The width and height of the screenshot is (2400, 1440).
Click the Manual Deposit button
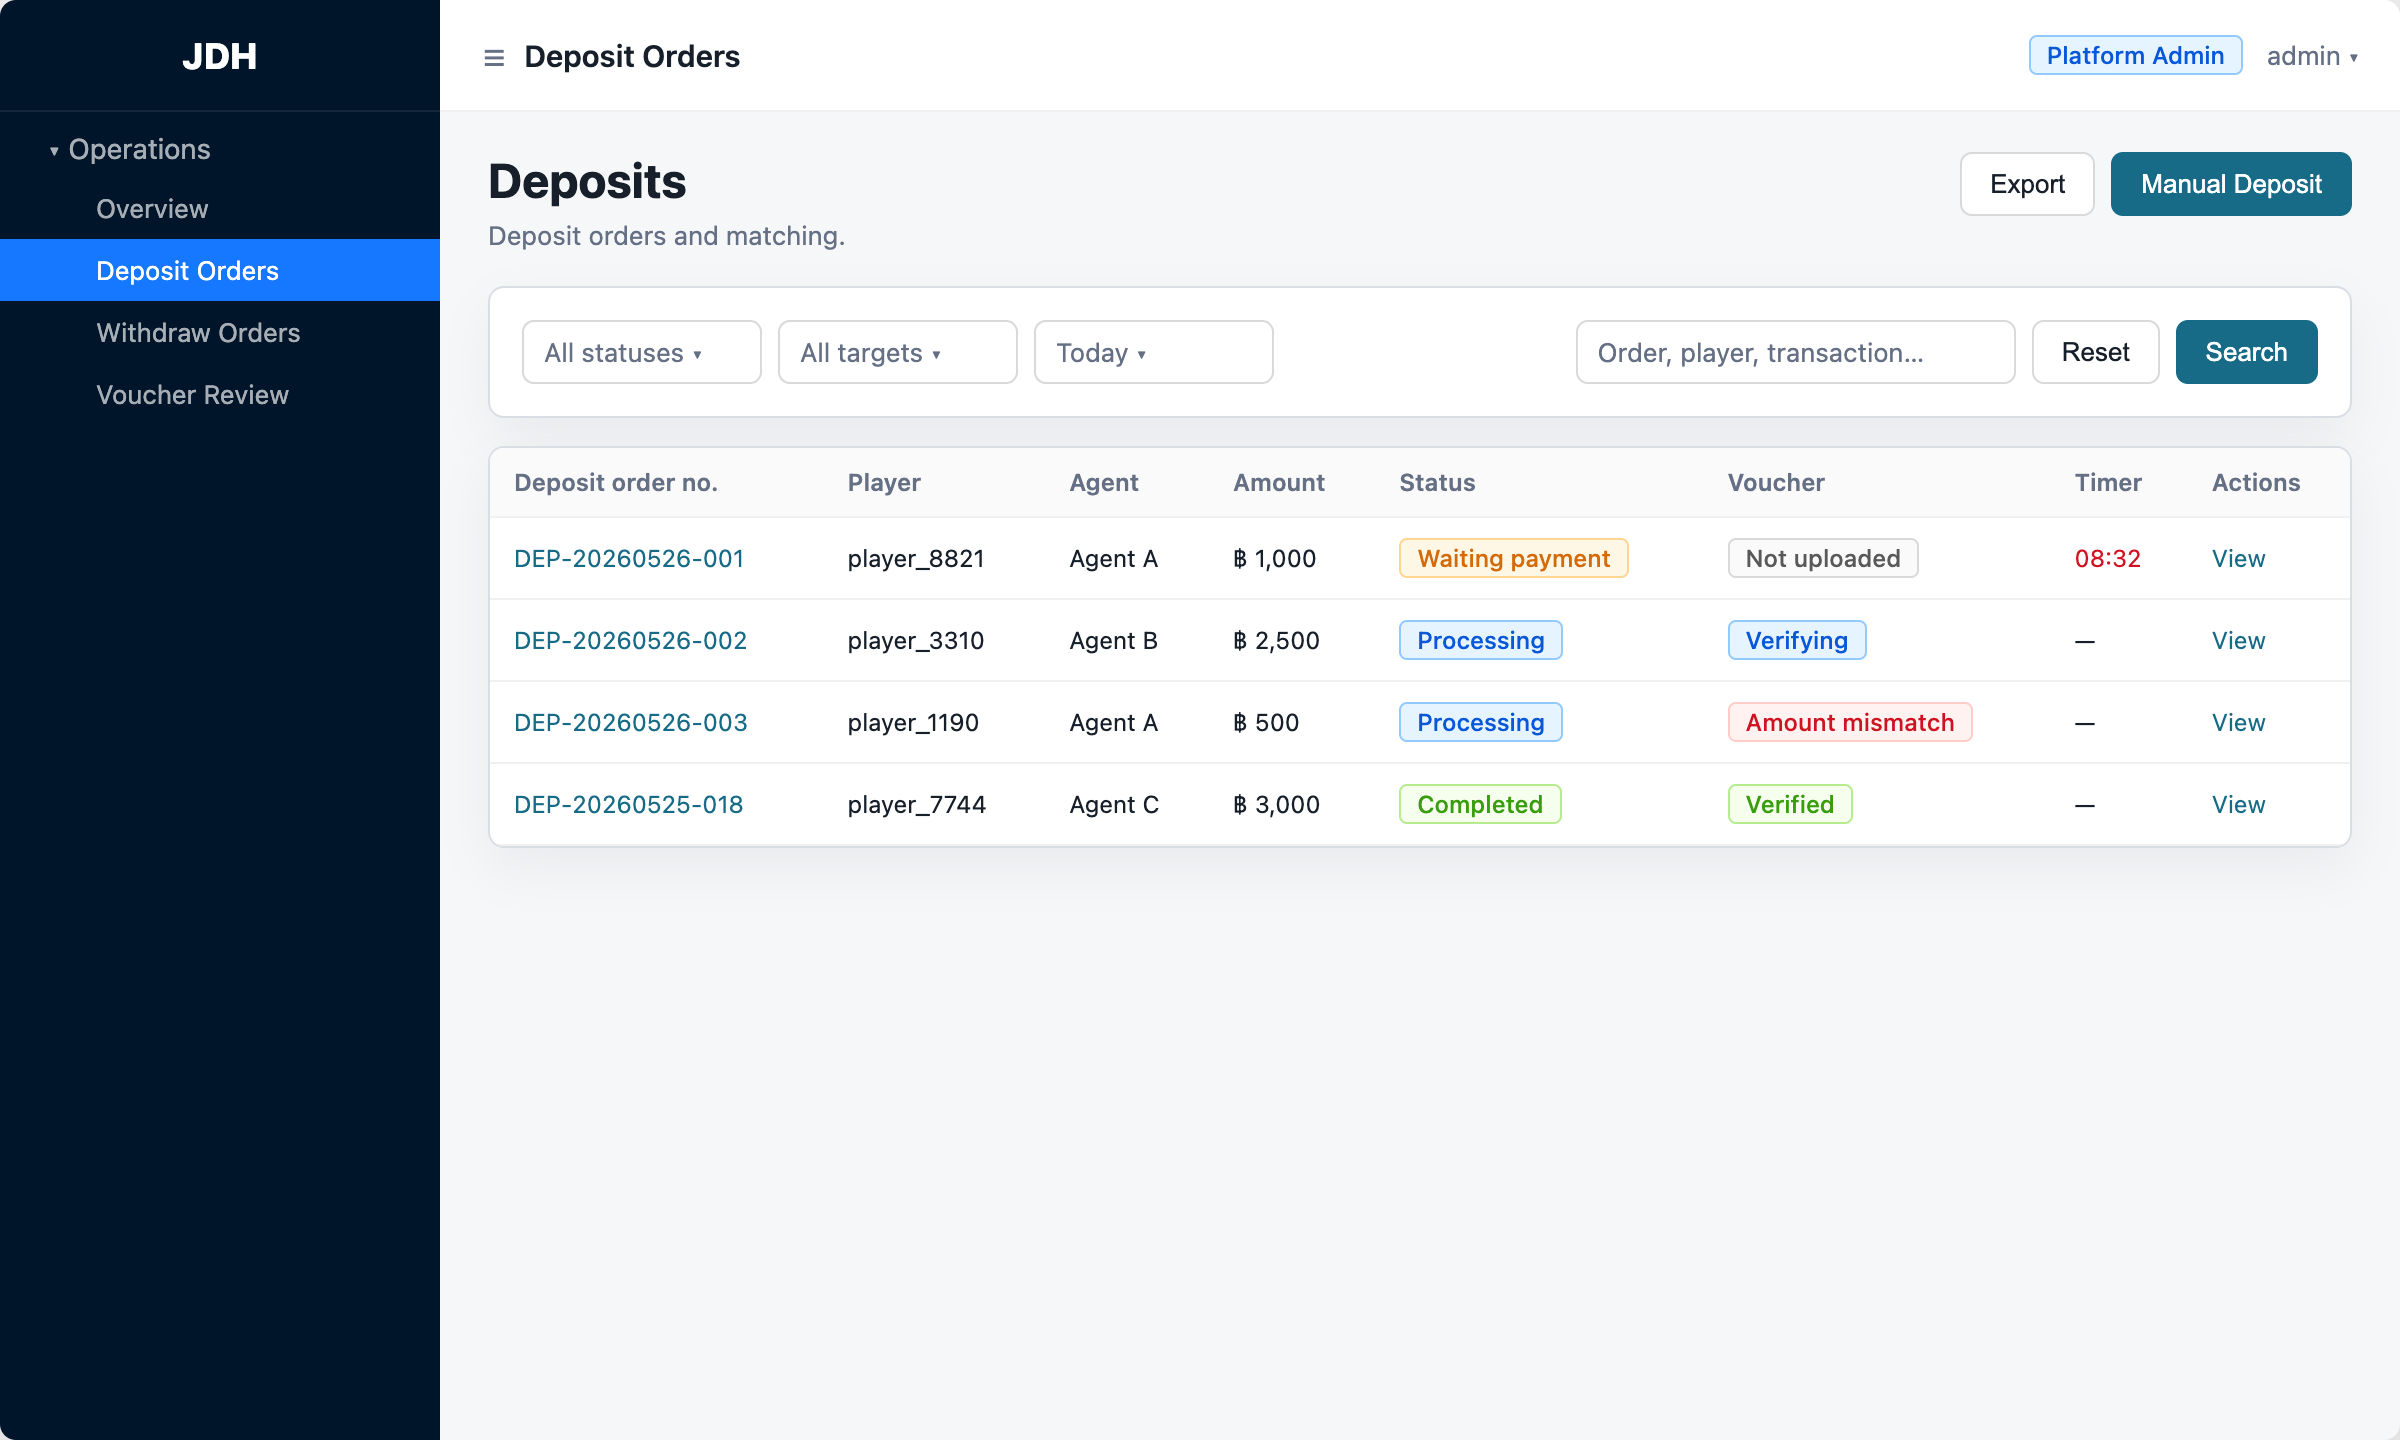(x=2231, y=184)
